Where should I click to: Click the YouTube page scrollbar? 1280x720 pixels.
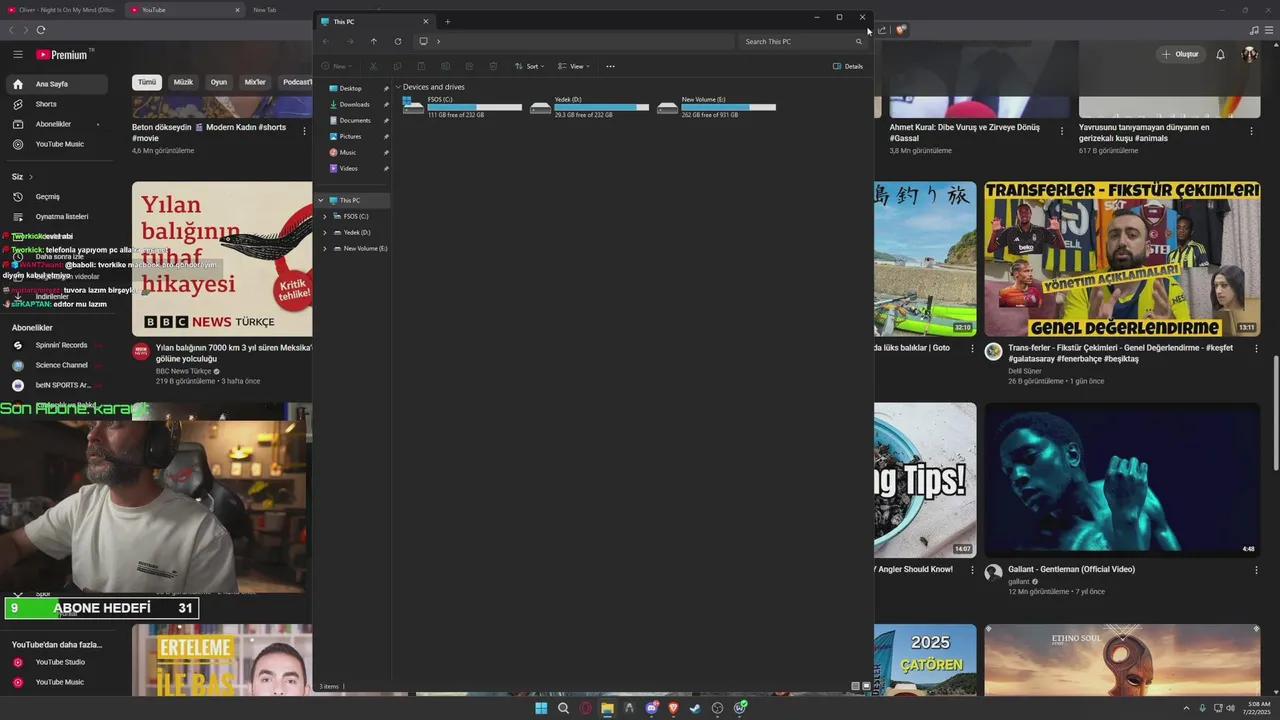pyautogui.click(x=1275, y=414)
